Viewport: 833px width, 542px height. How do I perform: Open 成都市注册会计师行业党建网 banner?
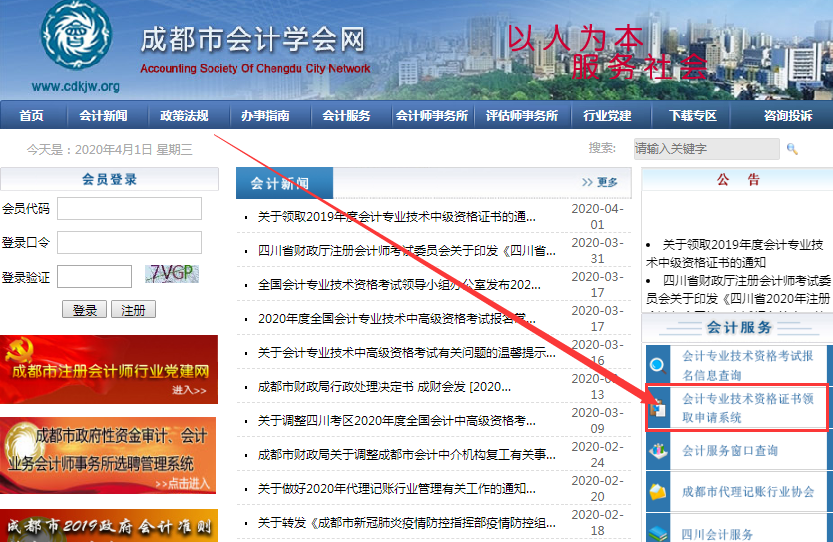(109, 370)
